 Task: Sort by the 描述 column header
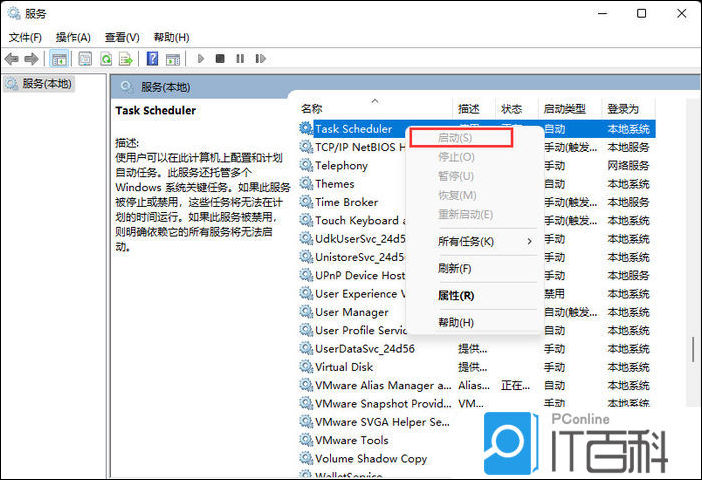click(x=475, y=109)
